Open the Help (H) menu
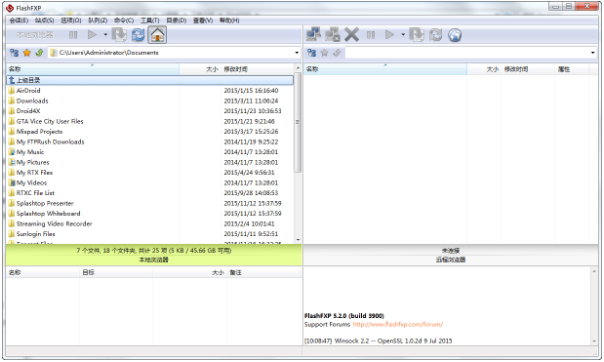This screenshot has width=604, height=362. click(229, 20)
